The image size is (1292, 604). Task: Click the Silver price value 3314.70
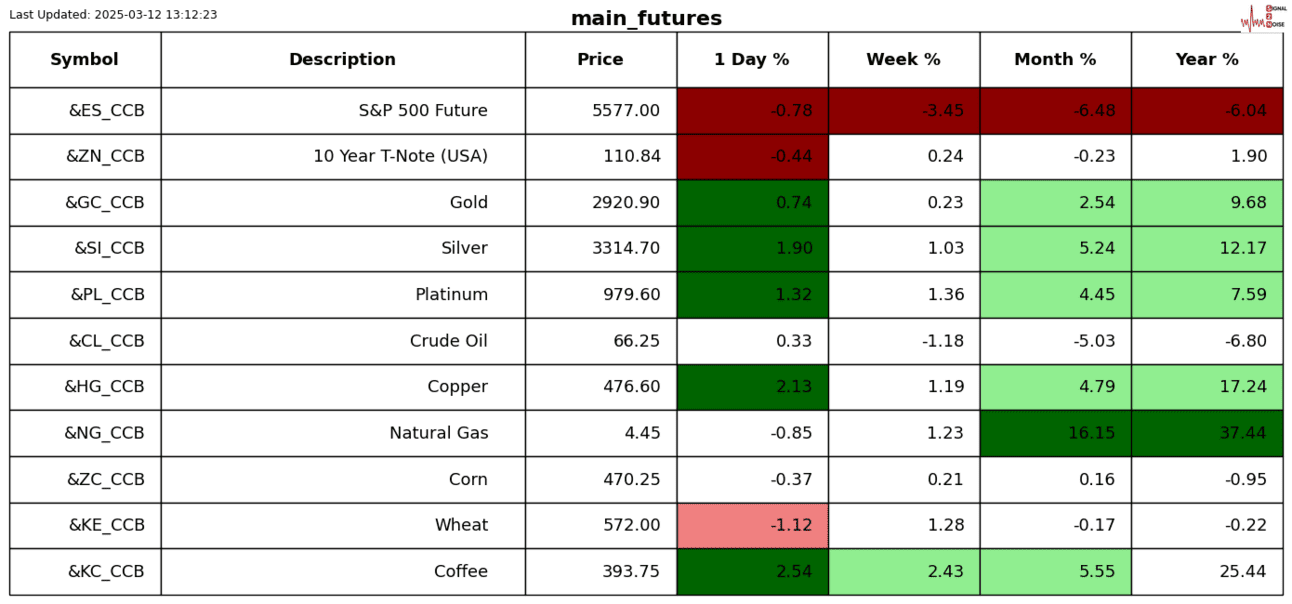(626, 249)
